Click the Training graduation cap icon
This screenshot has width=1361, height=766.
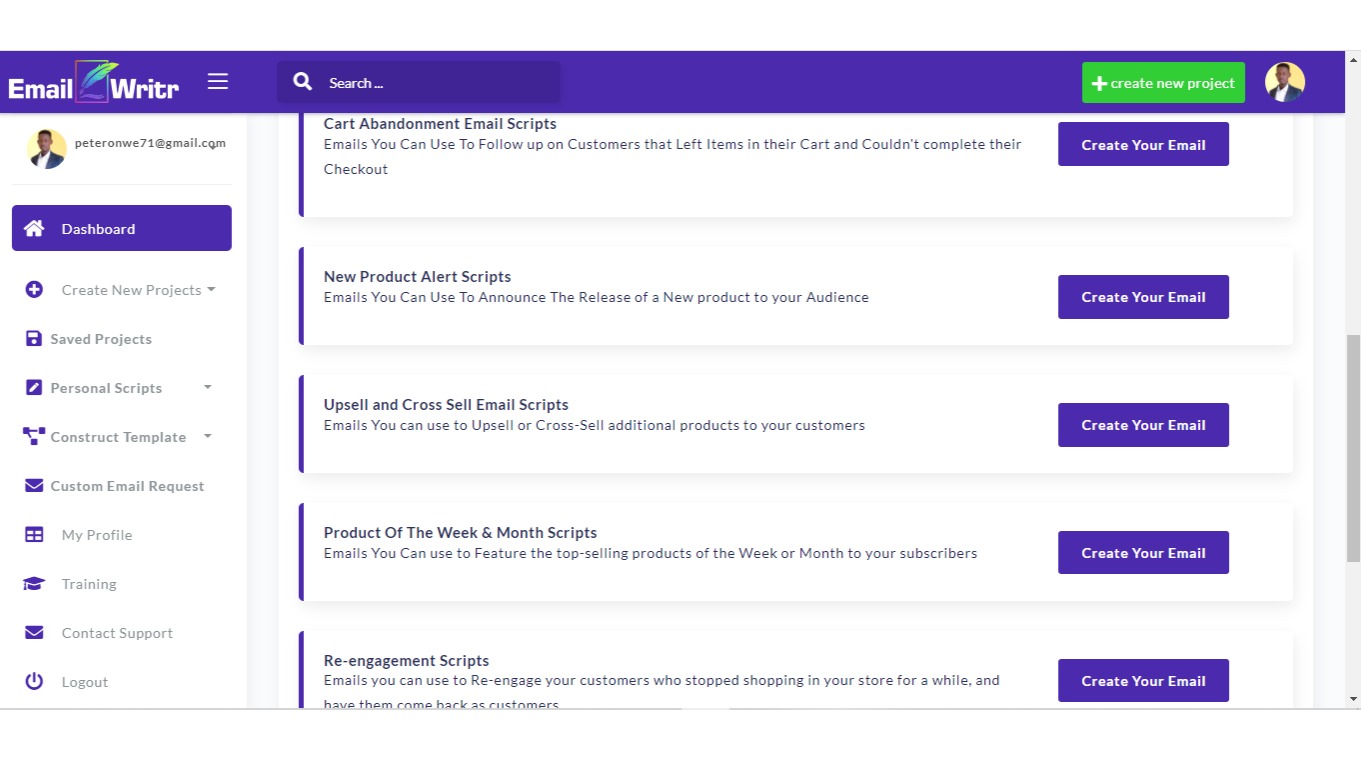pos(34,584)
